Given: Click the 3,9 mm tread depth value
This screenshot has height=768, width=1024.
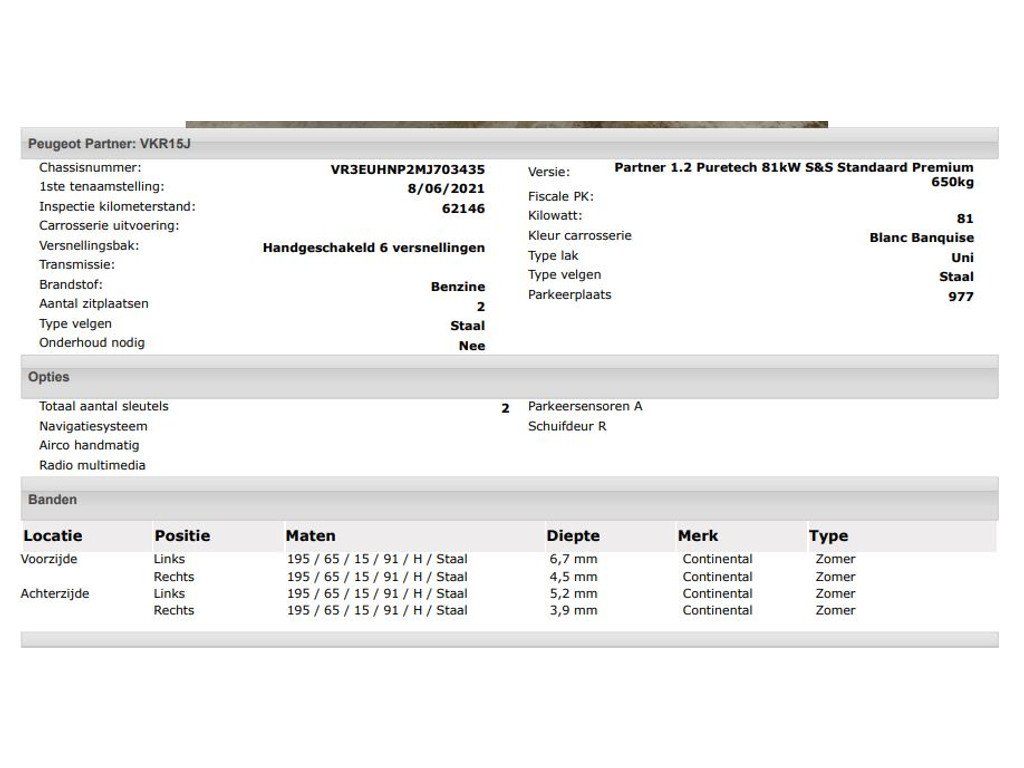Looking at the screenshot, I should 573,611.
